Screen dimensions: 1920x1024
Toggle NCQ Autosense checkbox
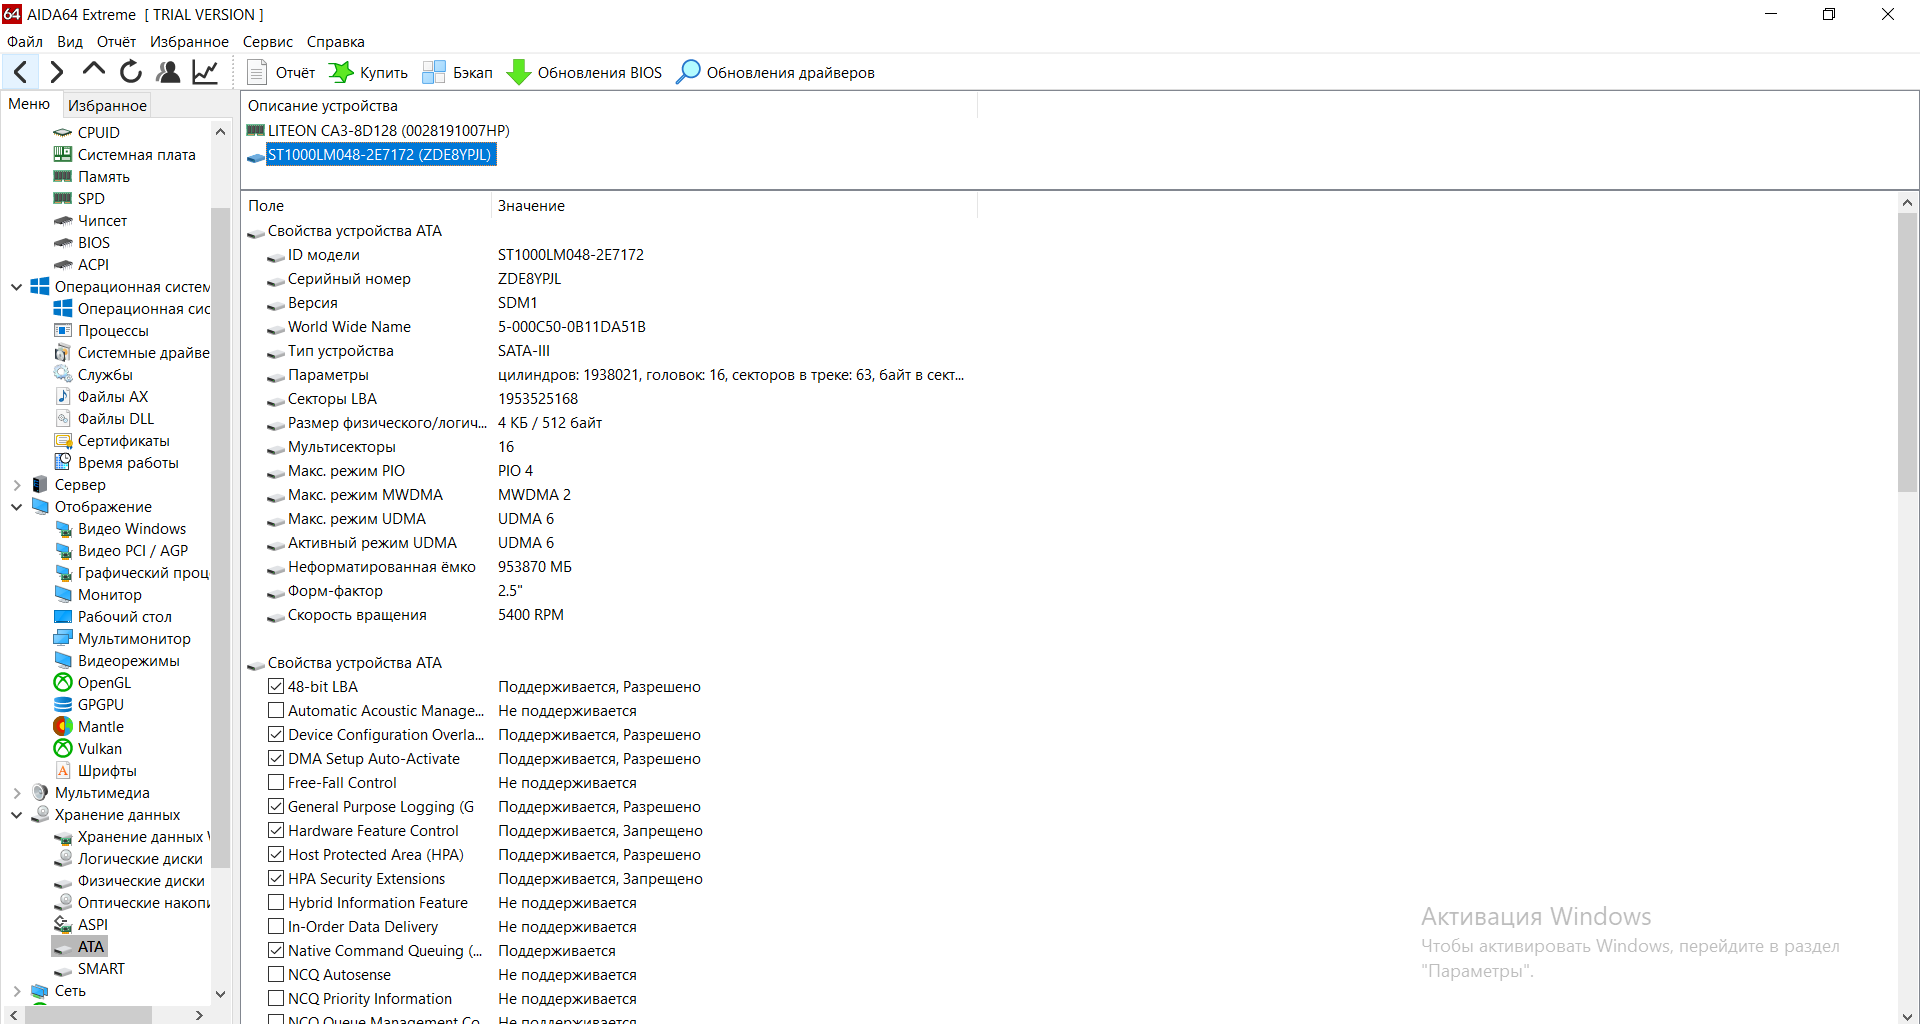pos(276,975)
